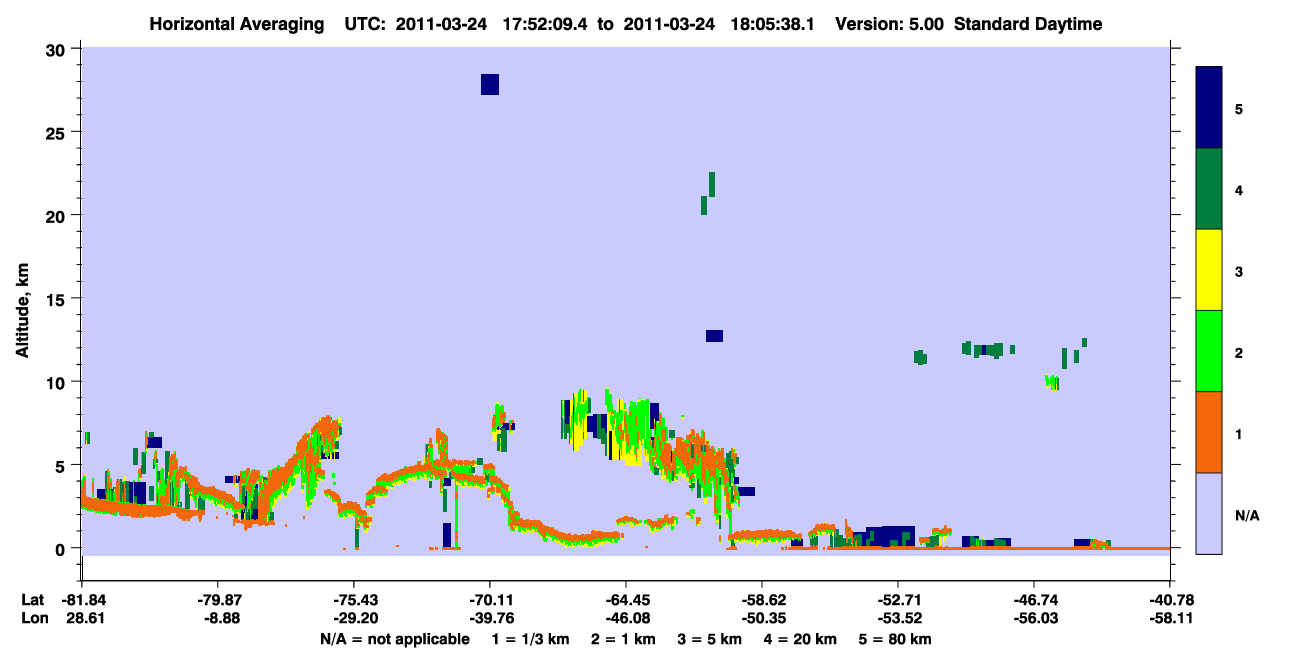Click longitude value '-50.35'

tap(762, 619)
